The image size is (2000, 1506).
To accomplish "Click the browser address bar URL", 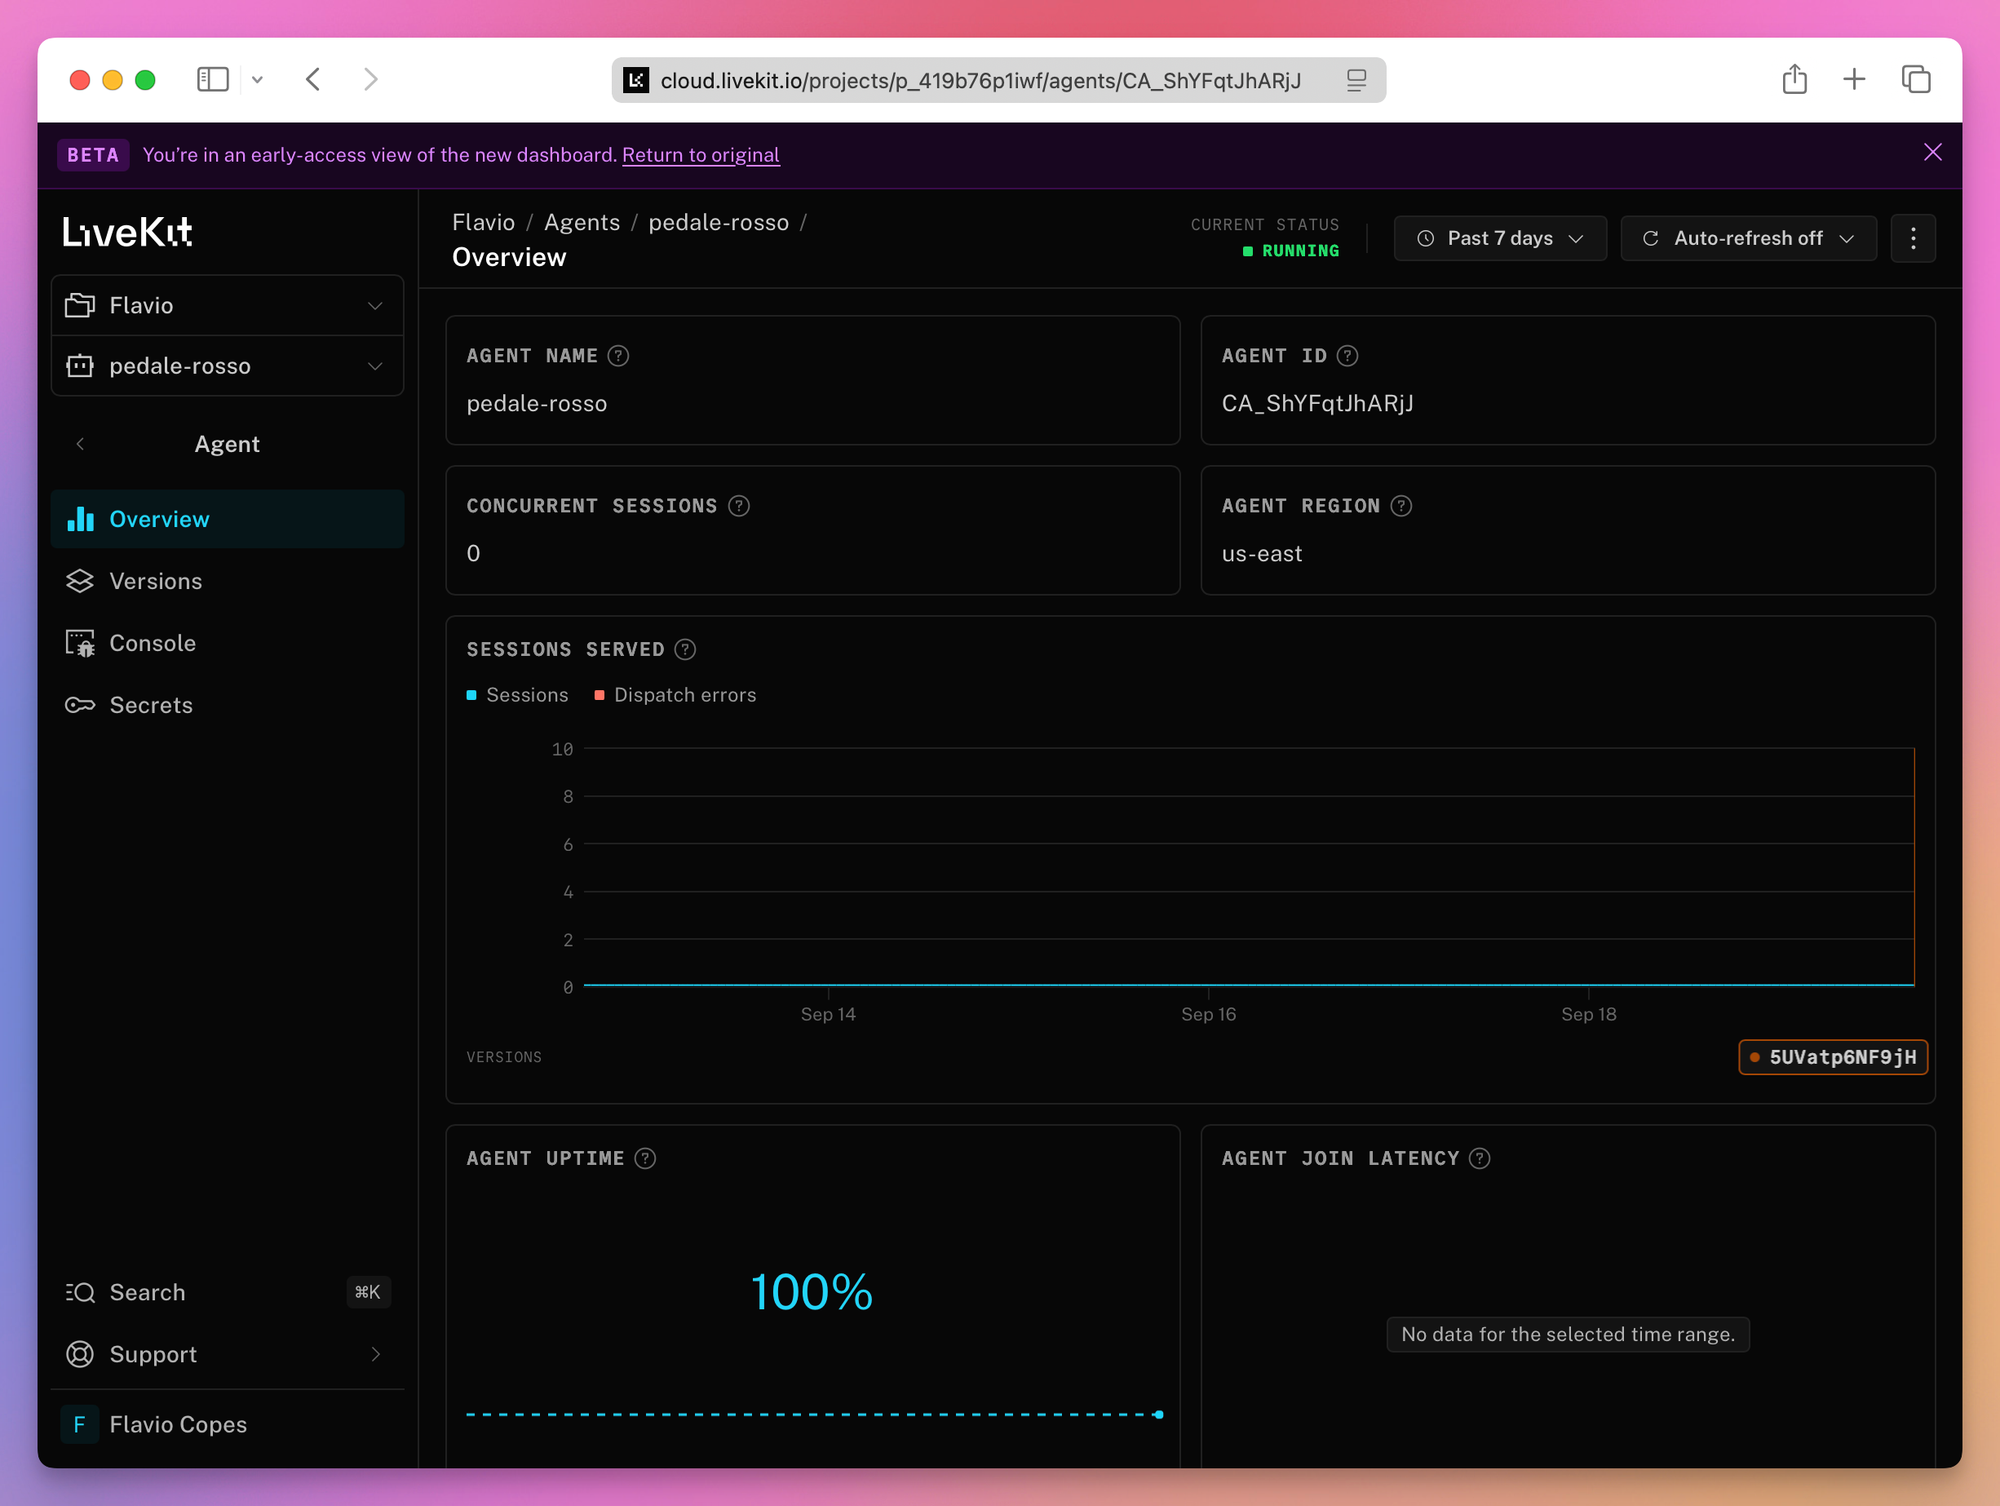I will (980, 80).
